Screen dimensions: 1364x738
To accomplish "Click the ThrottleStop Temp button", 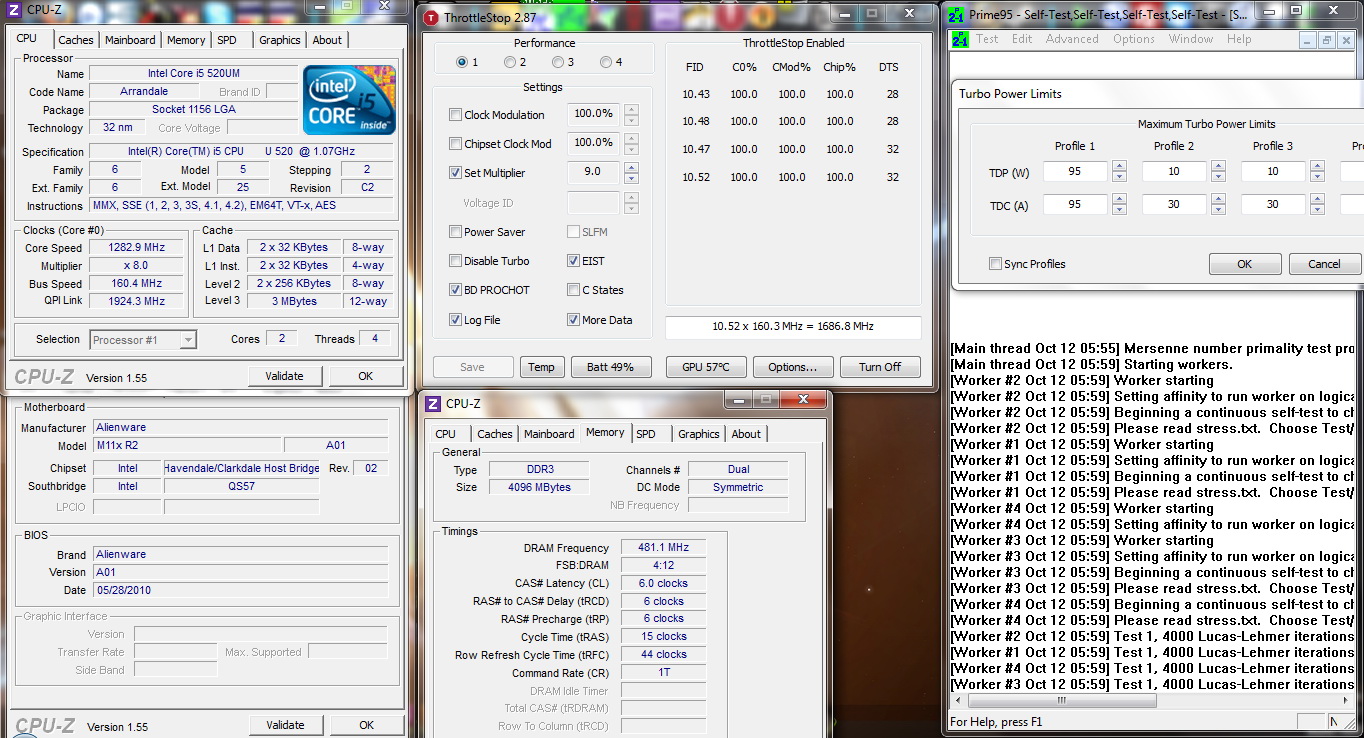I will pos(542,367).
